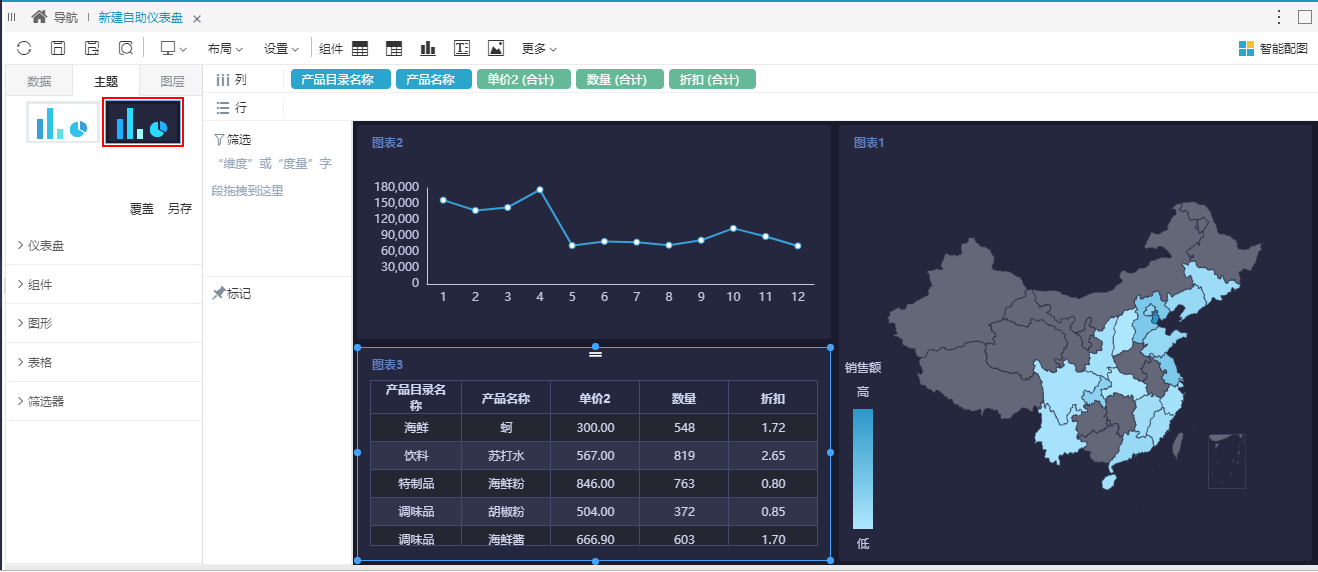Click the 单价2 table header
Image resolution: width=1318 pixels, height=572 pixels.
click(596, 398)
